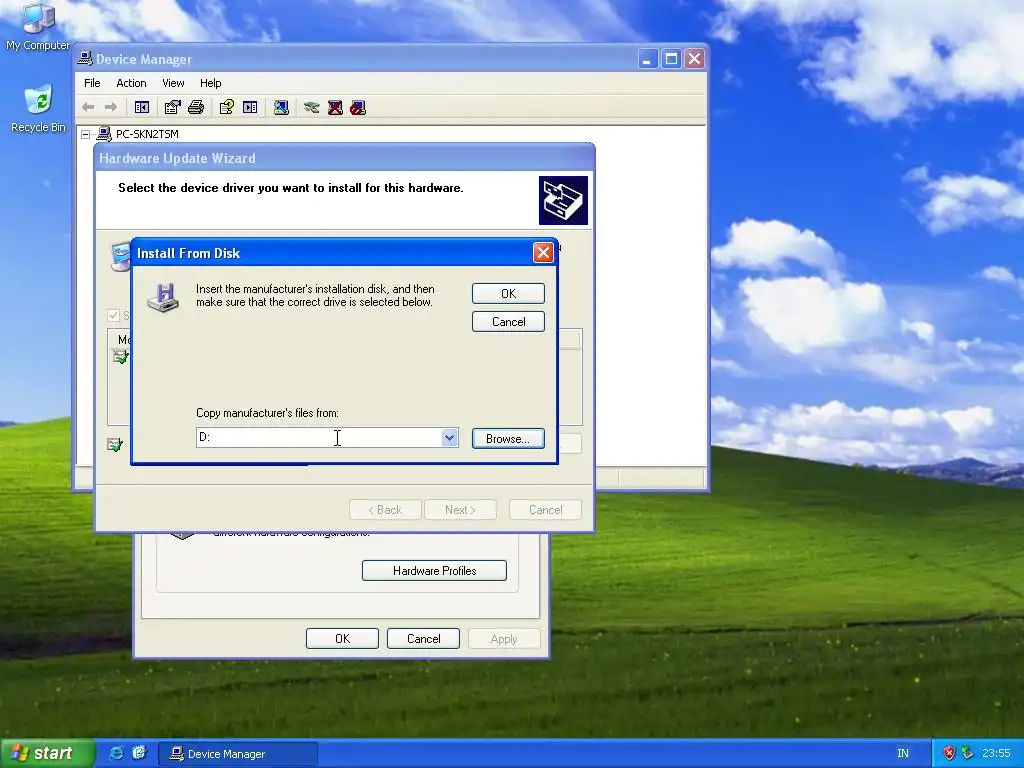Click the network connection tray icon
Image resolution: width=1024 pixels, height=768 pixels.
[968, 753]
